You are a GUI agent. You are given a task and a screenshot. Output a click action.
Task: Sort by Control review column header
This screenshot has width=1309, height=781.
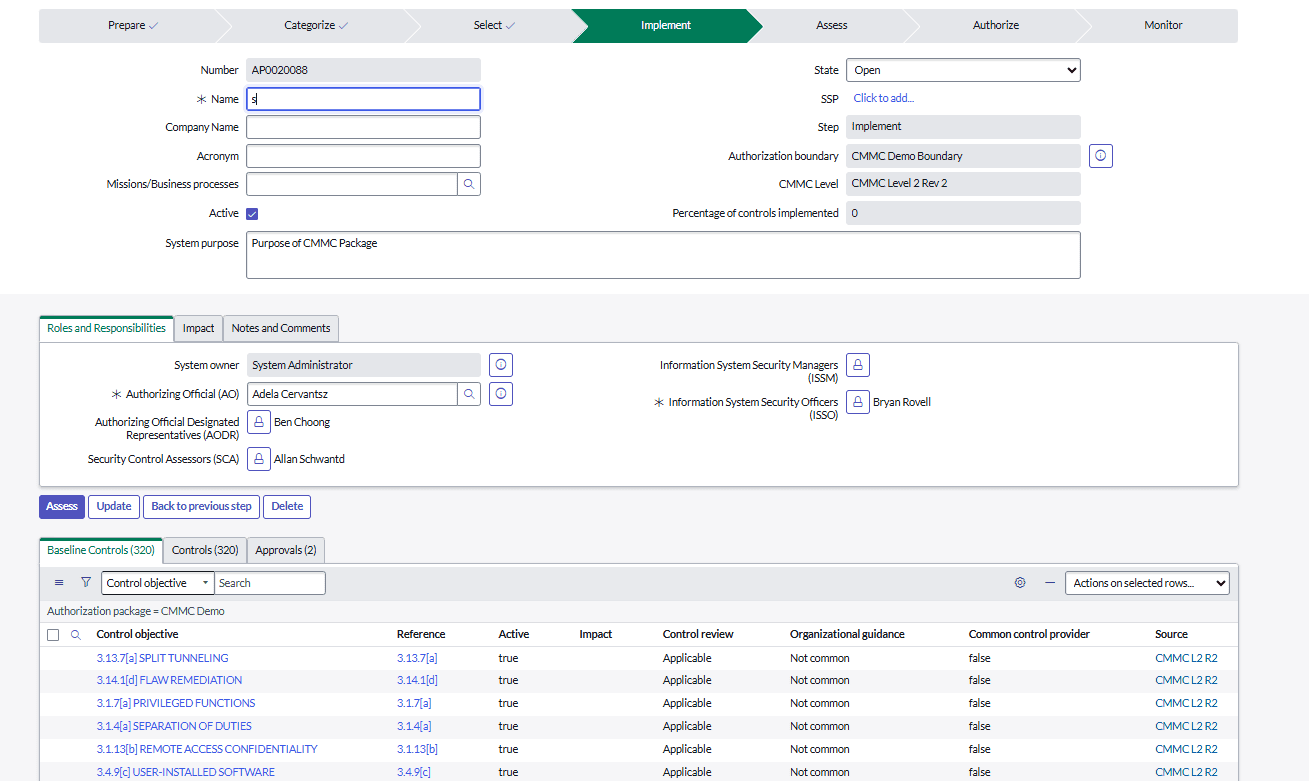(698, 634)
